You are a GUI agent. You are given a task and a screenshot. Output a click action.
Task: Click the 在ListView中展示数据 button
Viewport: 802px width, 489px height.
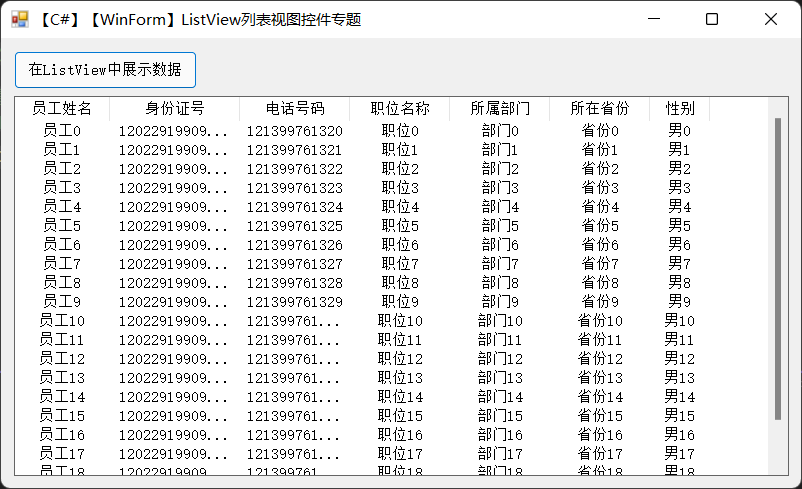tap(105, 70)
